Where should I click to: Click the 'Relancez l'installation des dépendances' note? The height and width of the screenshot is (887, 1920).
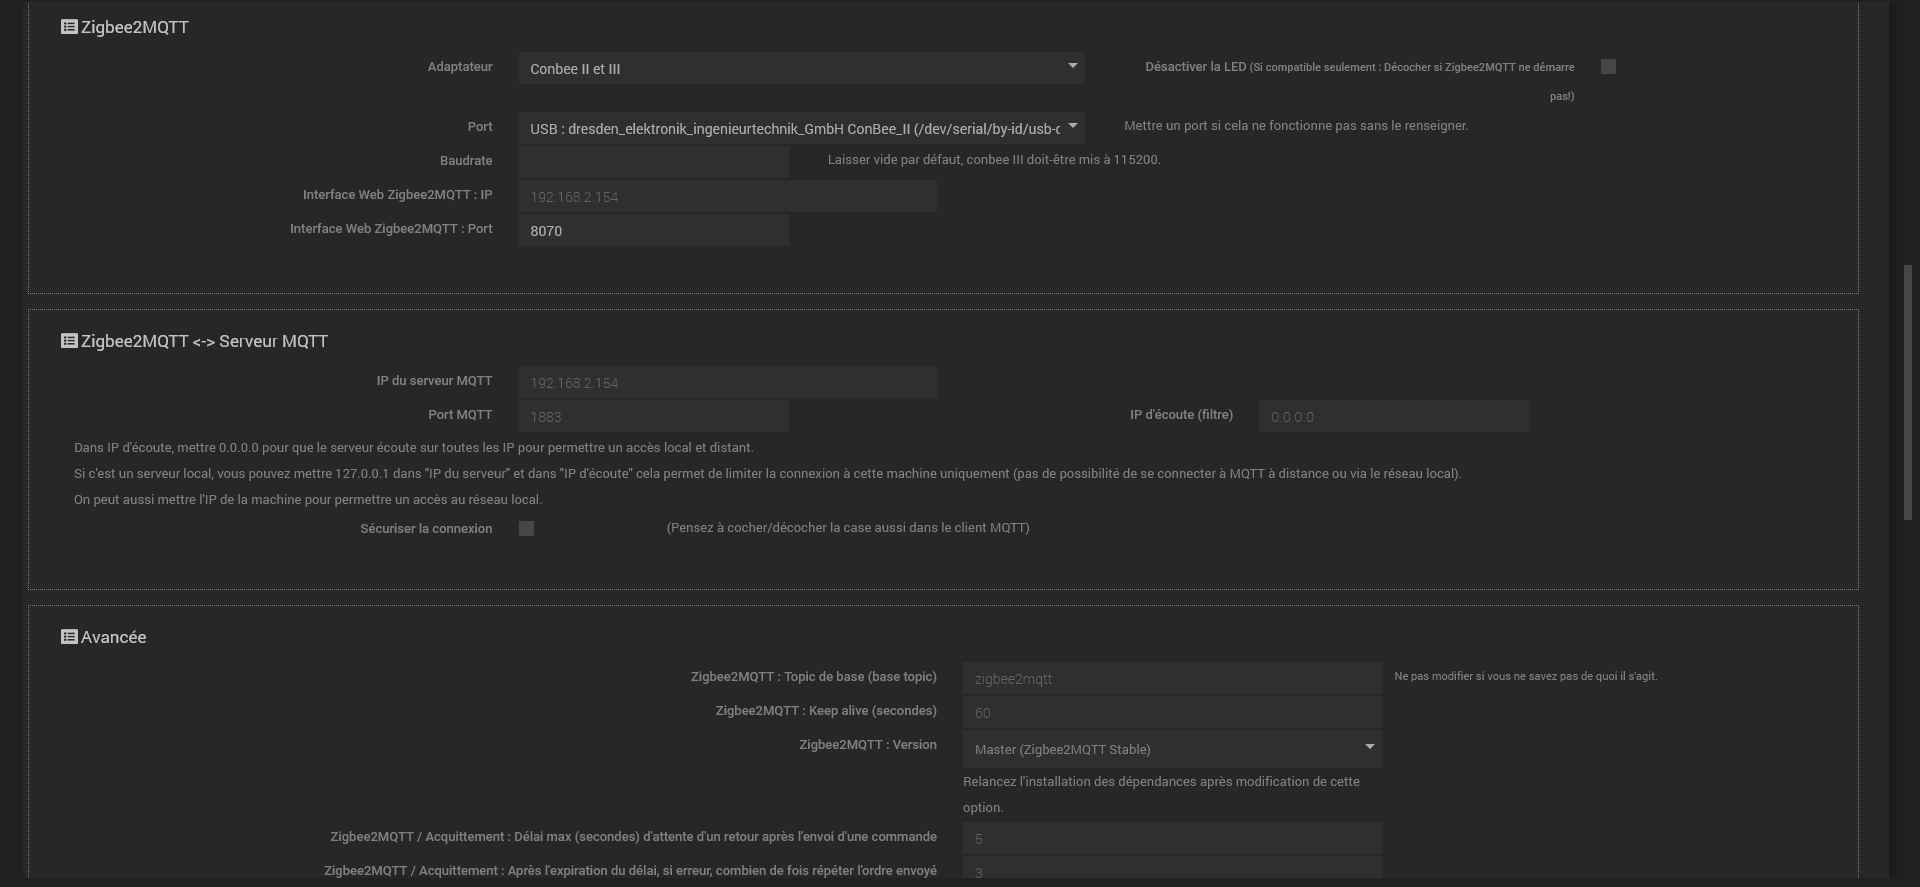1161,794
